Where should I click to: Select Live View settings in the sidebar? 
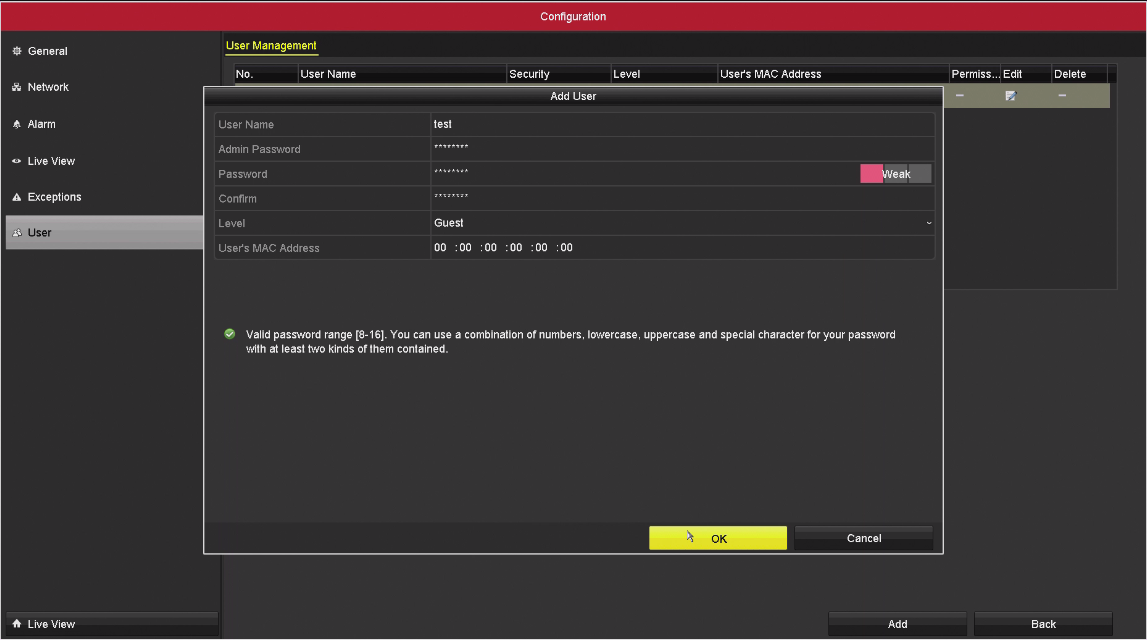point(51,161)
